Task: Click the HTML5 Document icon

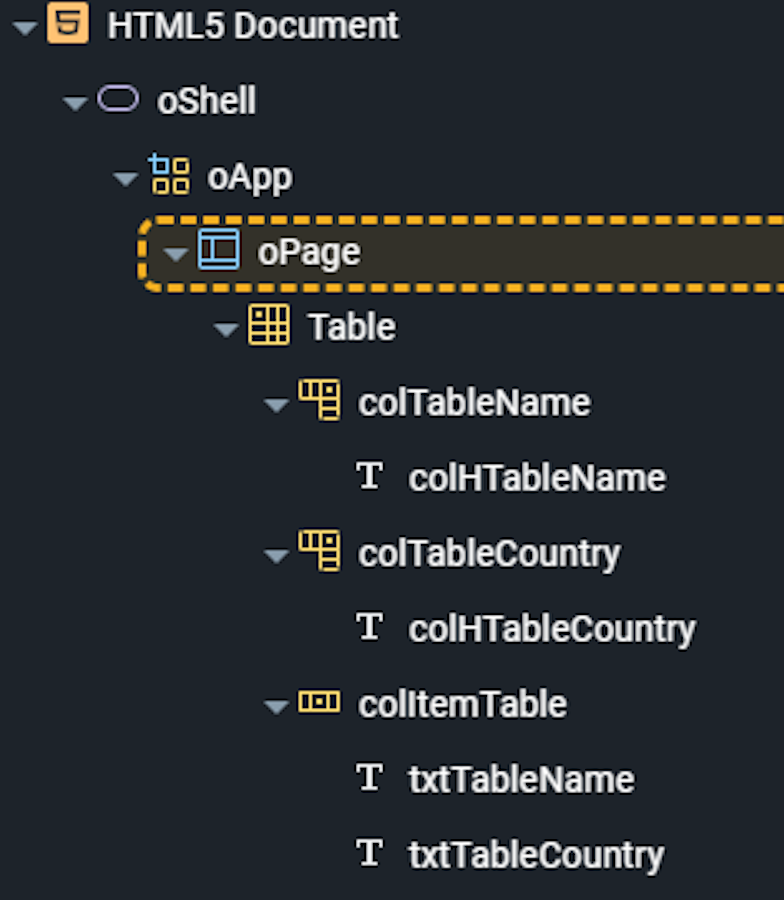Action: (x=68, y=23)
